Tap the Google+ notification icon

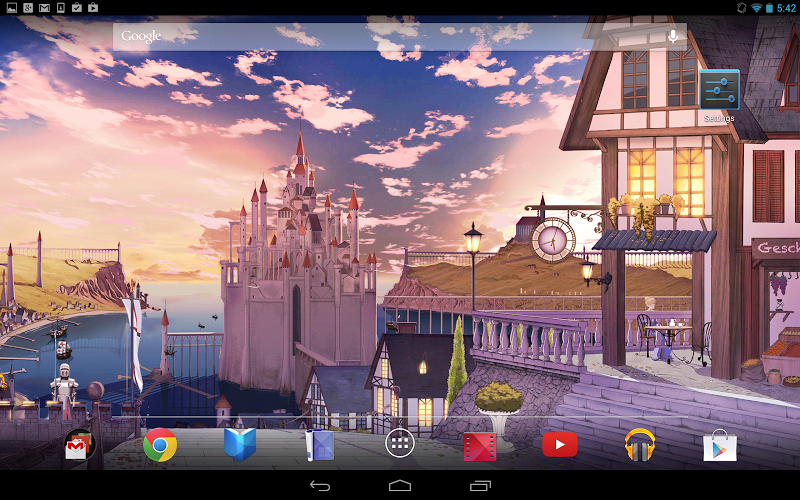28,8
